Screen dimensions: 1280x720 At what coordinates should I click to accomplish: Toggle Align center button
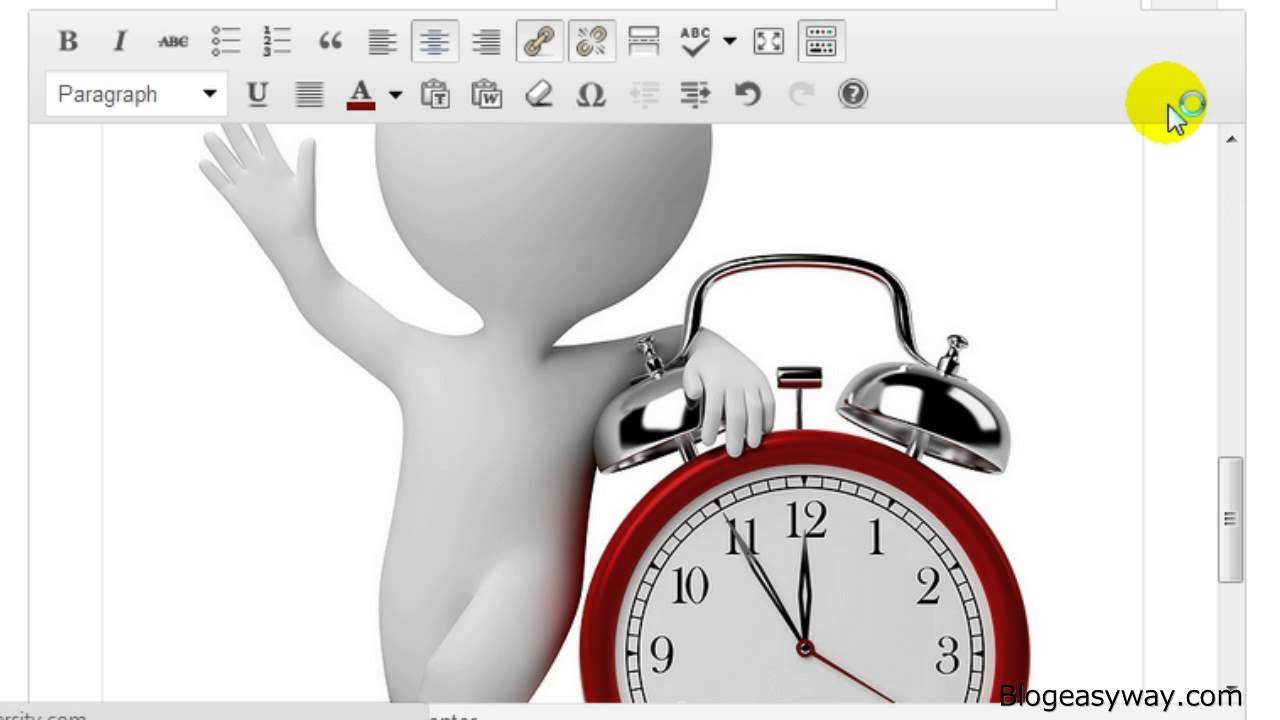point(434,41)
